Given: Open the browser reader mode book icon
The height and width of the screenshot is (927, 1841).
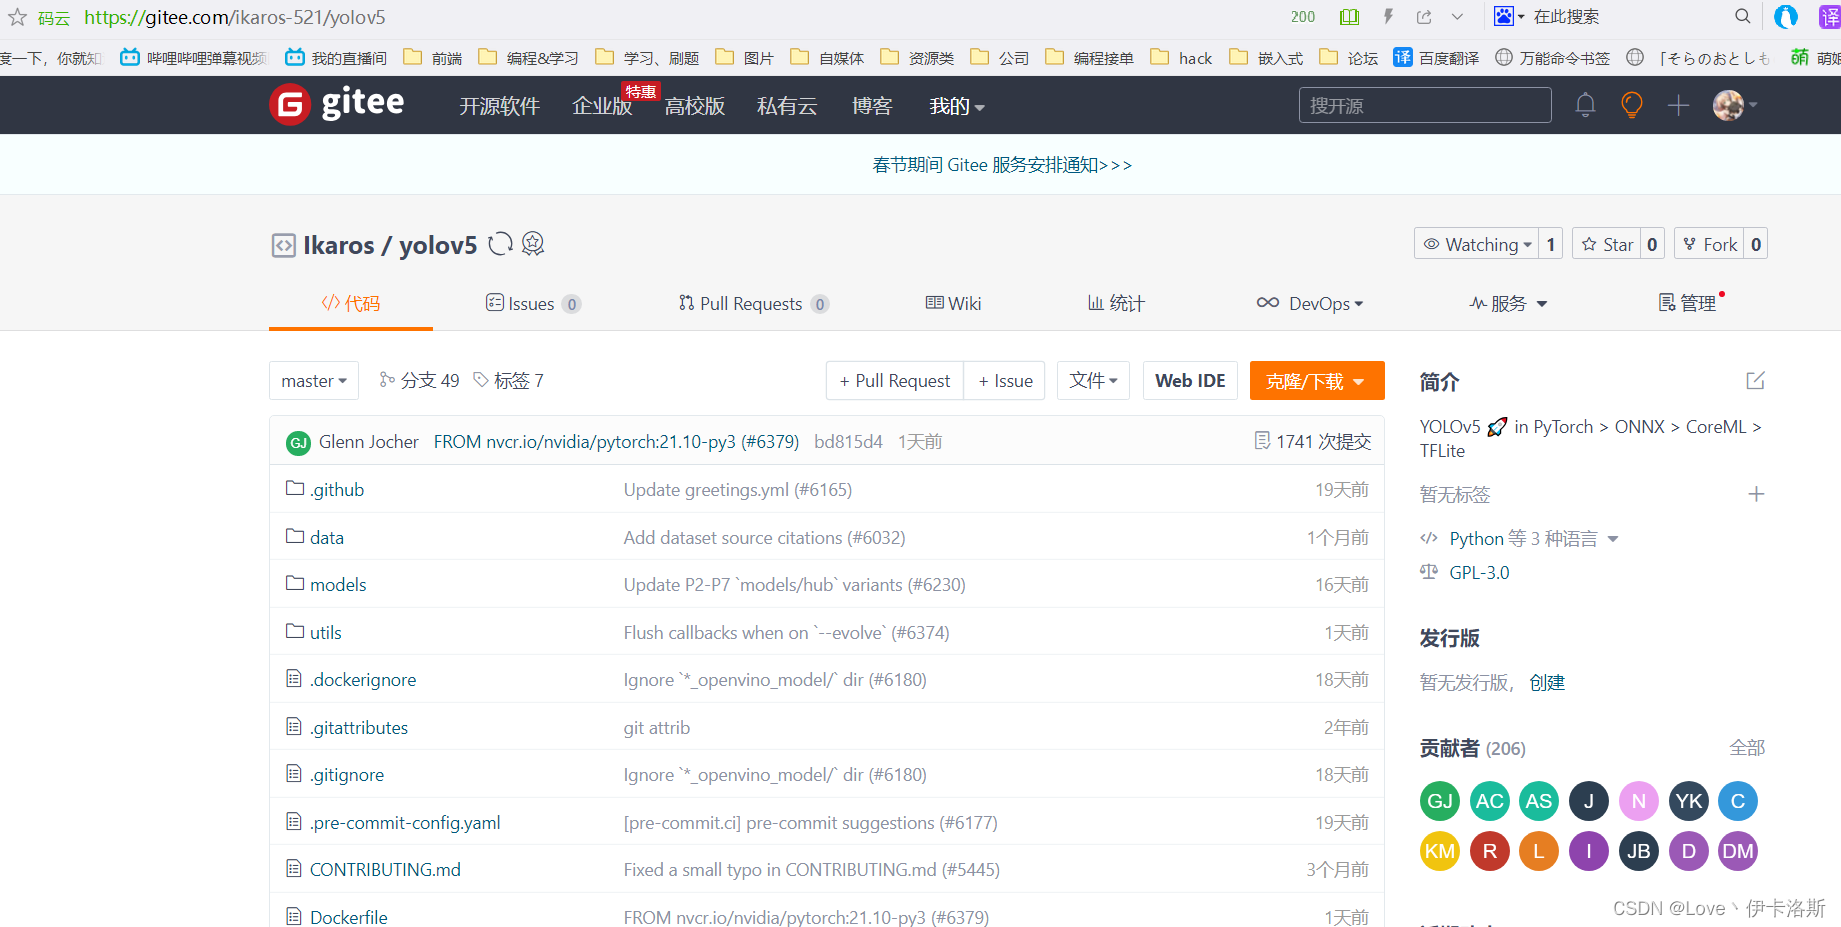Looking at the screenshot, I should click(x=1349, y=17).
